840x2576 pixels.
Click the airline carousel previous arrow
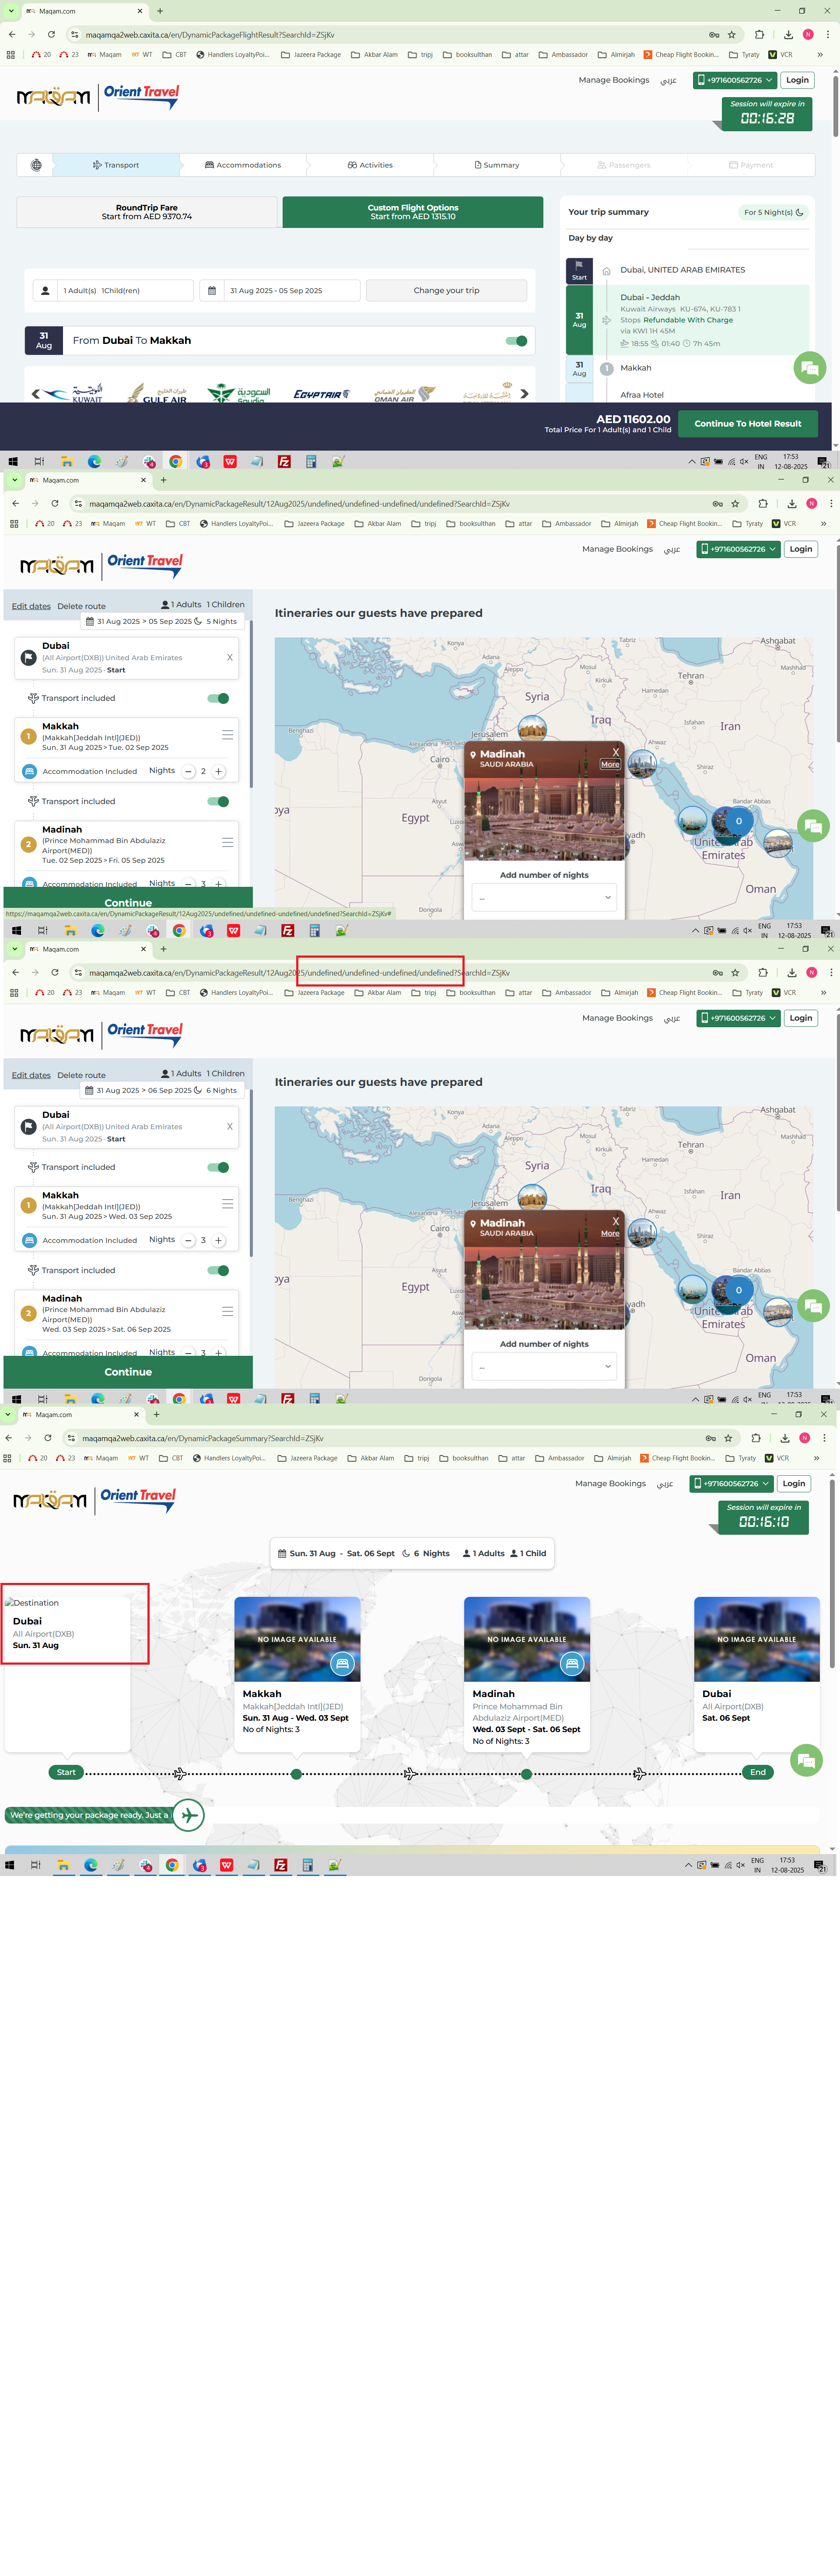[x=36, y=394]
